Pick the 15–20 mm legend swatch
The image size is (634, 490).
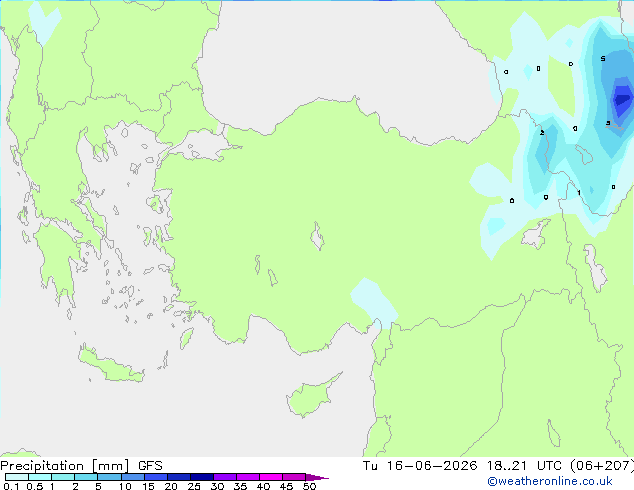tap(155, 477)
